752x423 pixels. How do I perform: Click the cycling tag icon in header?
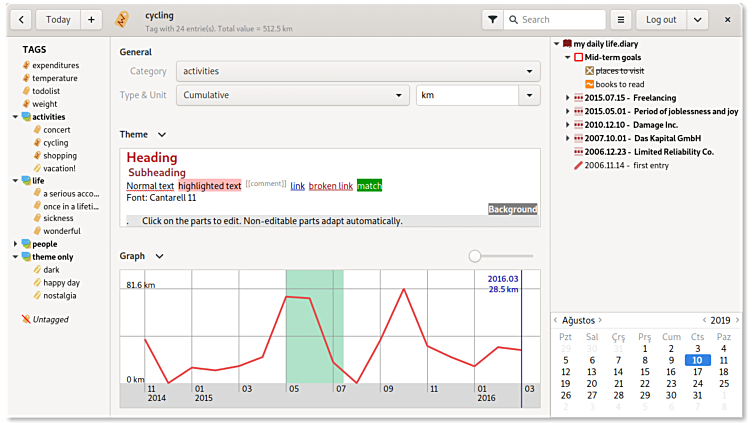pyautogui.click(x=122, y=19)
